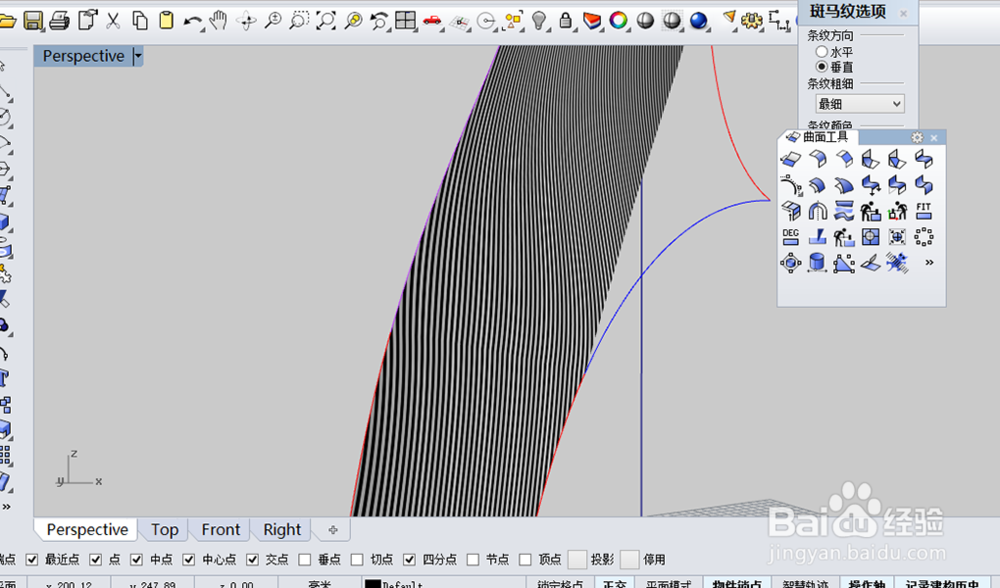Select the 曲面工具 panel tab

(818, 137)
